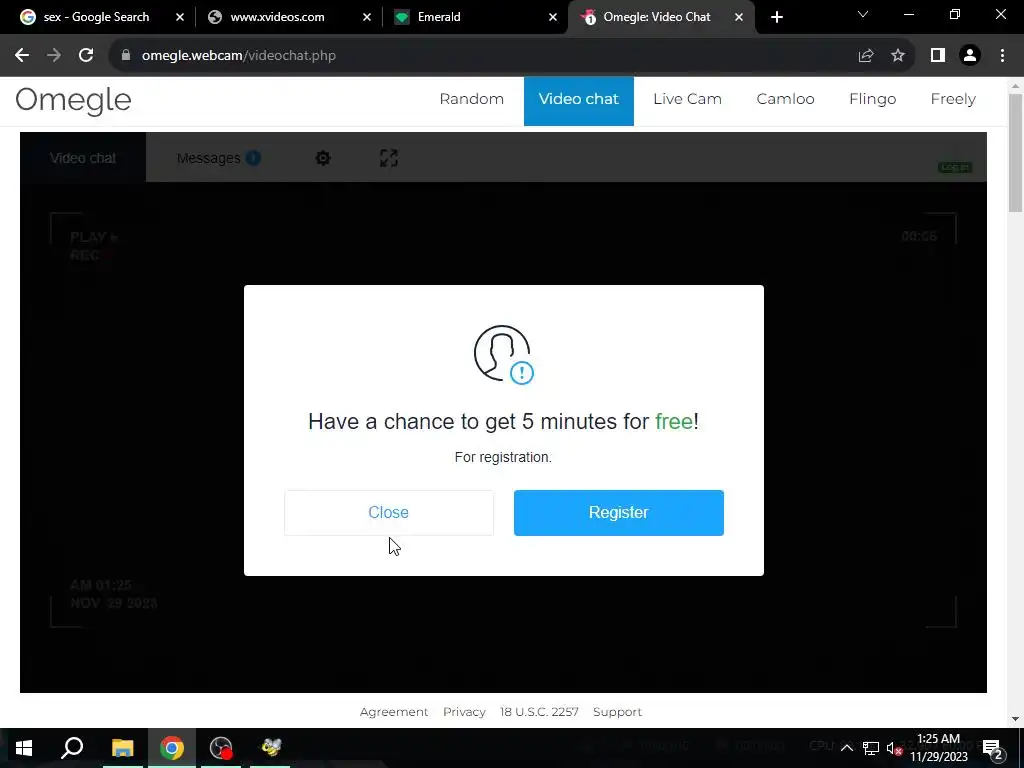Go to Camloo nav item

click(x=785, y=99)
